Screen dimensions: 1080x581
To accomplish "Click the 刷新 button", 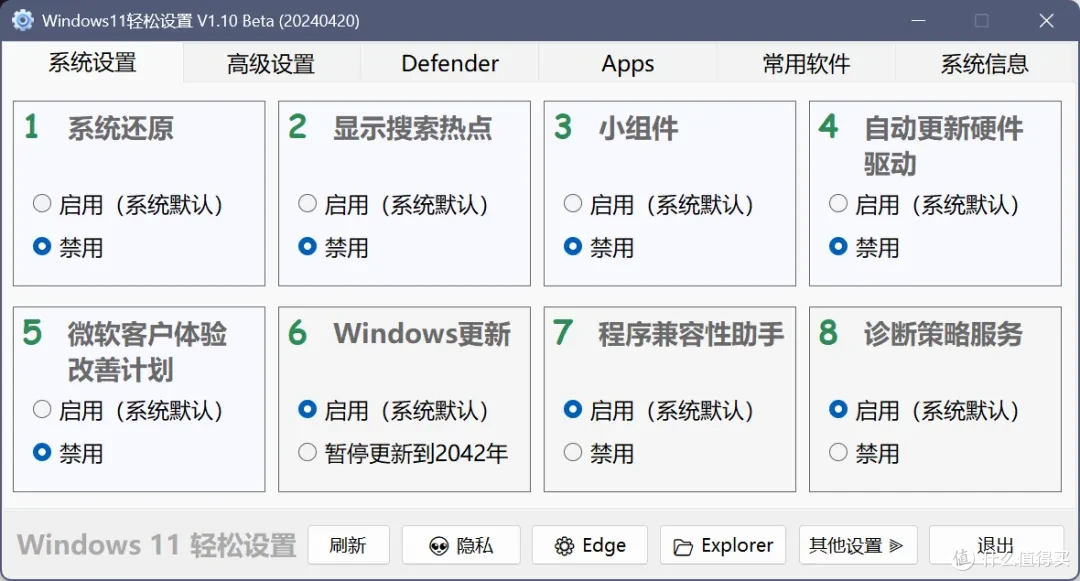I will [x=349, y=545].
